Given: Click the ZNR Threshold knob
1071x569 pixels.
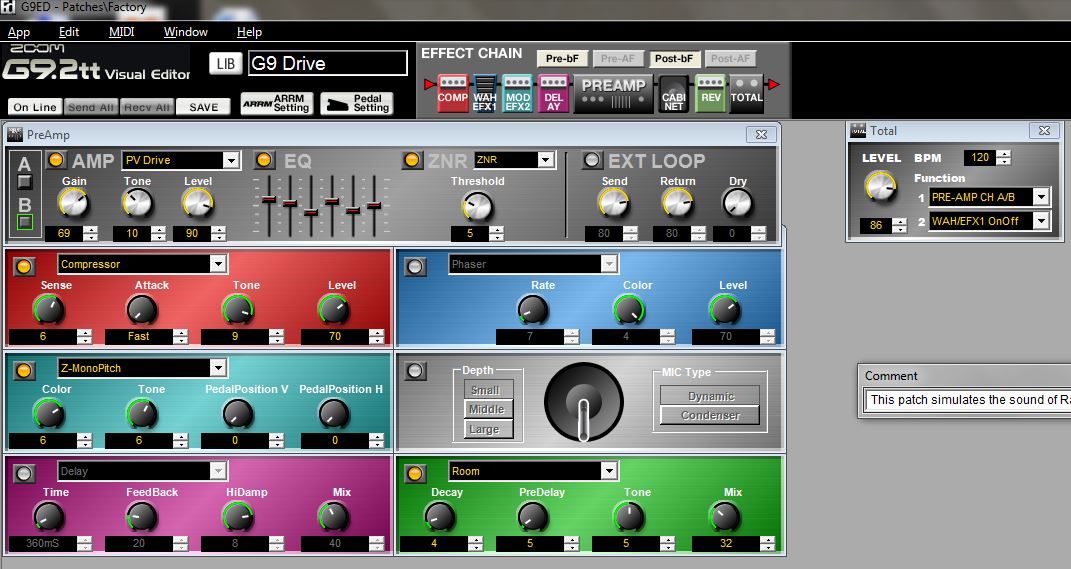Looking at the screenshot, I should 477,206.
